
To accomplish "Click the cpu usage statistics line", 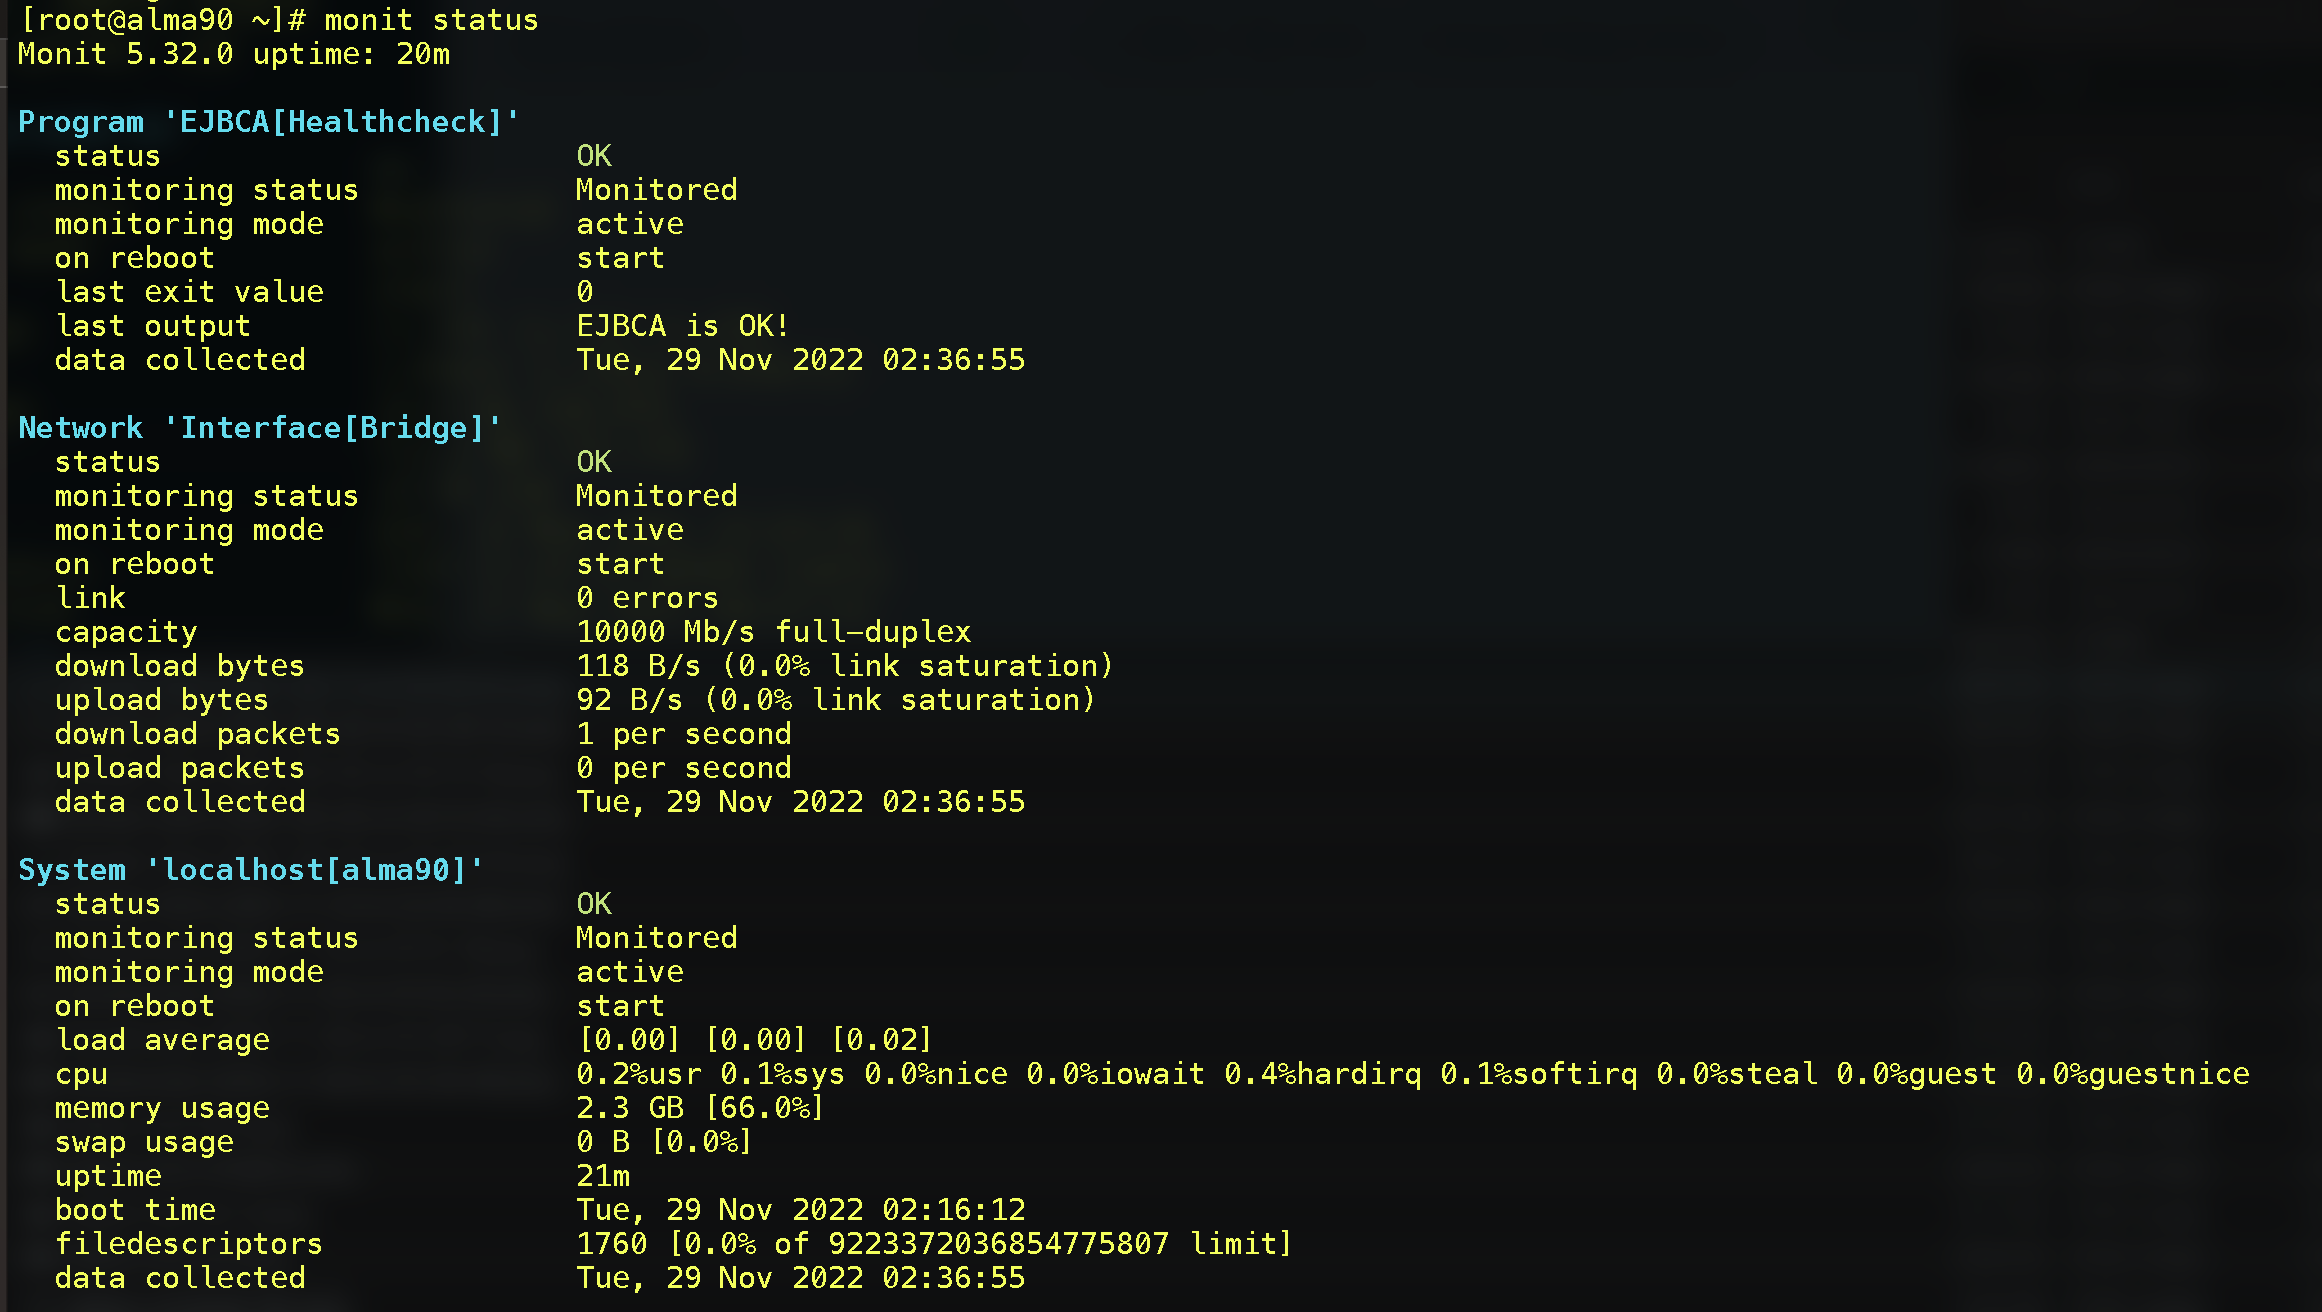I will pos(1412,1074).
